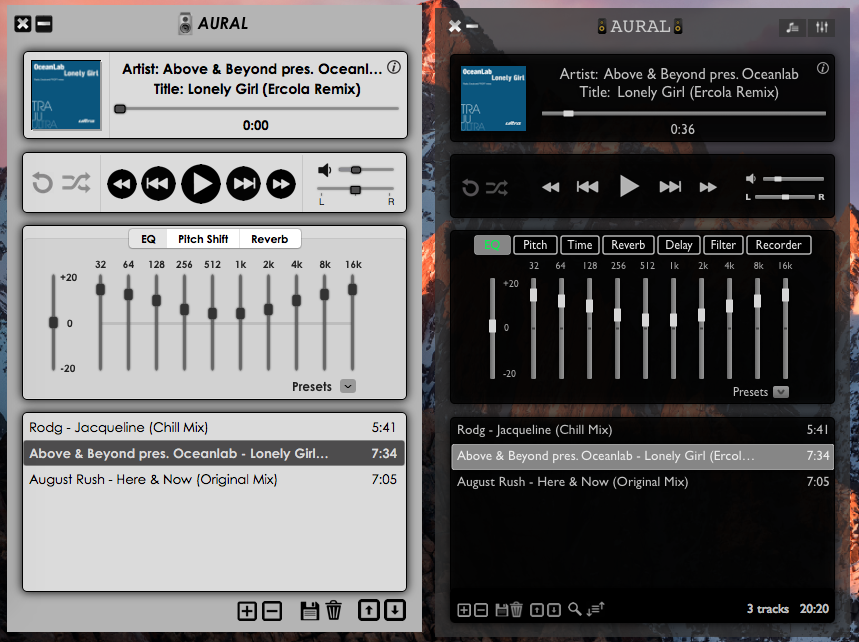
Task: Toggle shuffle mode in light window
Action: tap(76, 182)
